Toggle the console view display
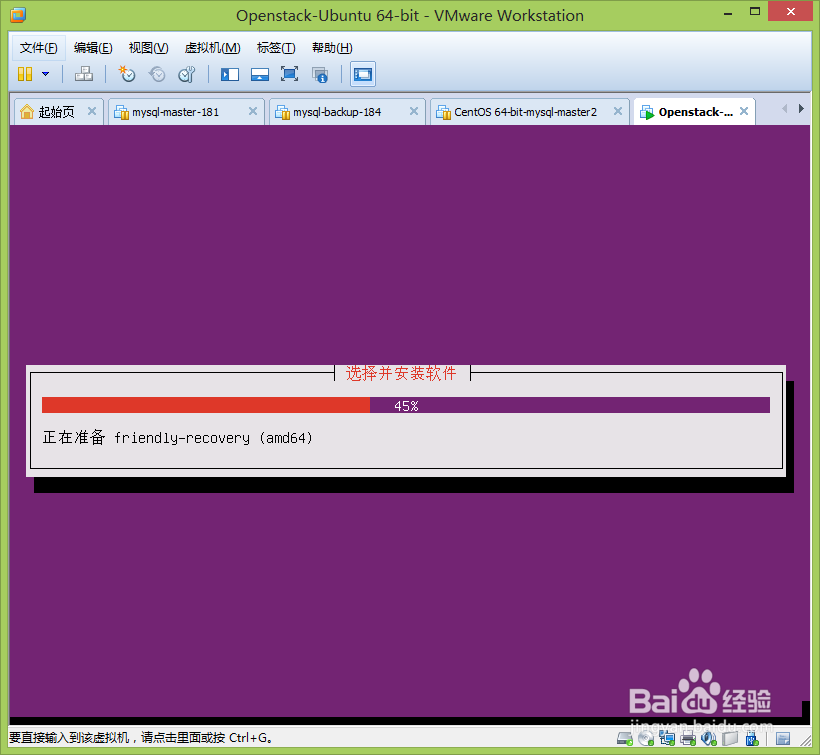 tap(362, 74)
